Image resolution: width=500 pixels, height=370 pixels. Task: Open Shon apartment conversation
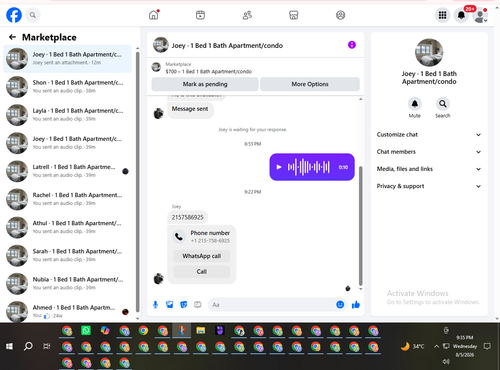(68, 87)
